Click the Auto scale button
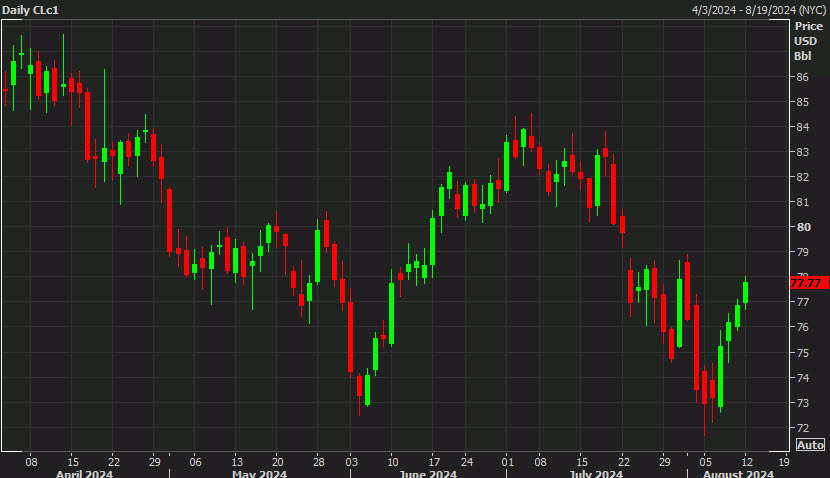The image size is (830, 478). pyautogui.click(x=810, y=445)
